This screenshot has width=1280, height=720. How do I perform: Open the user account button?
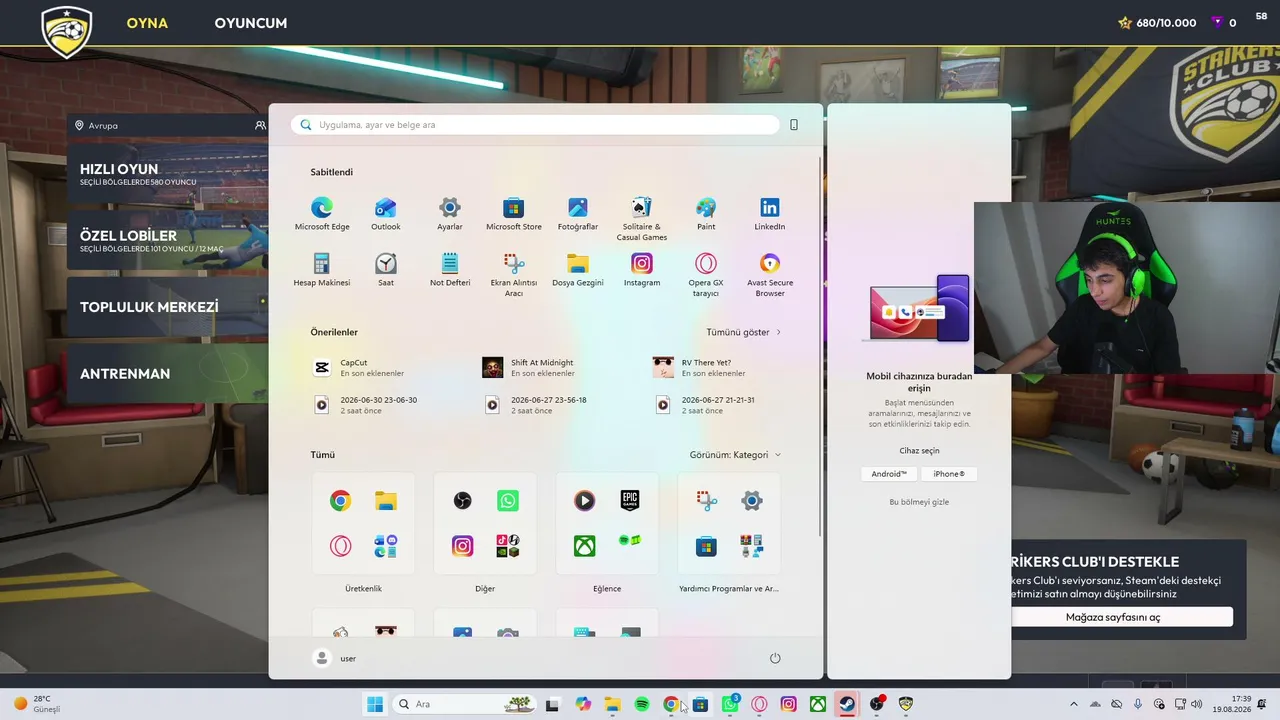(x=335, y=658)
